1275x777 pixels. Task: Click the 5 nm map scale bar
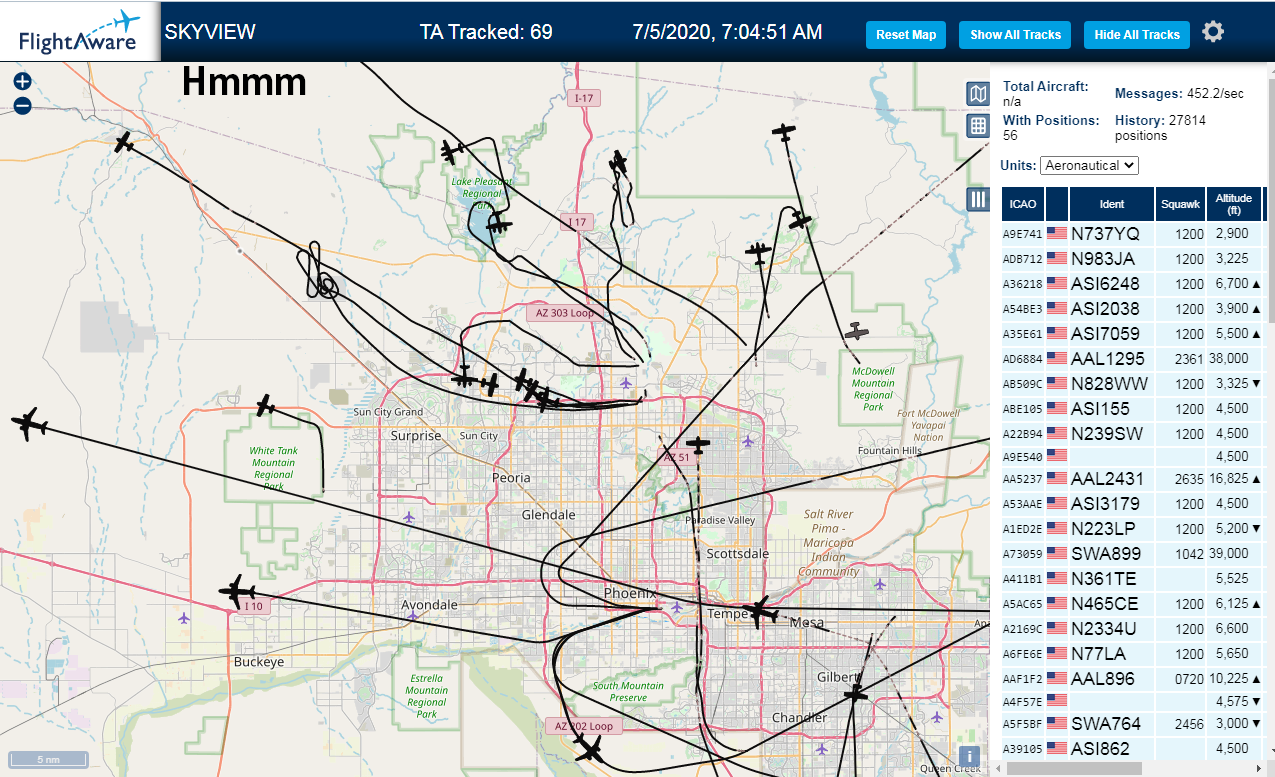pyautogui.click(x=48, y=760)
